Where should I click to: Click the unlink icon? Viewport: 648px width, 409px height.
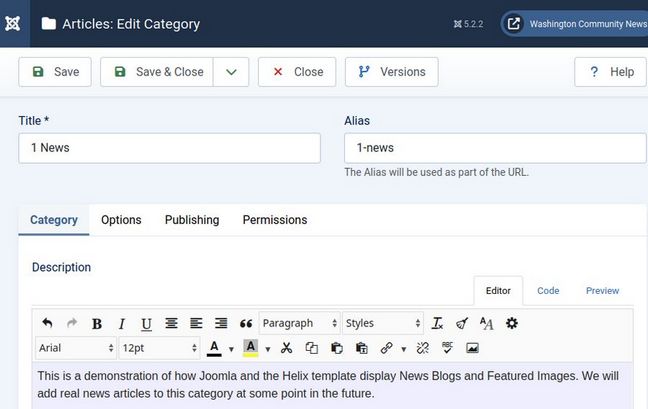tap(422, 348)
